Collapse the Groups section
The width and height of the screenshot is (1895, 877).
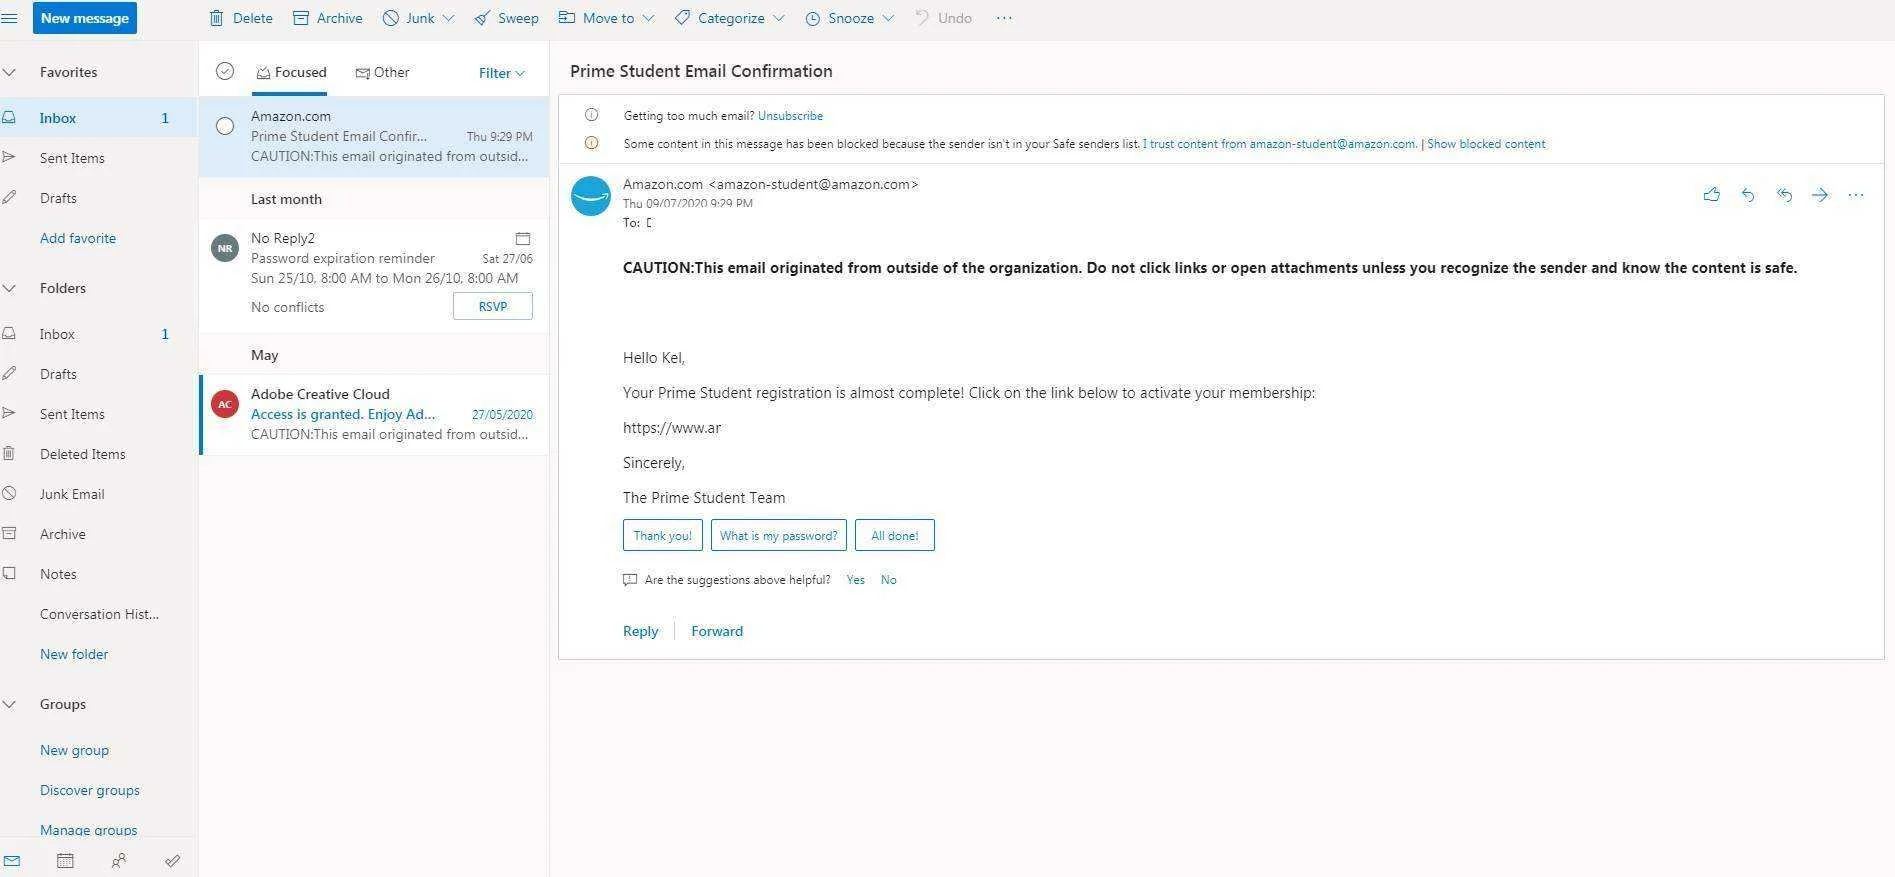[x=10, y=704]
